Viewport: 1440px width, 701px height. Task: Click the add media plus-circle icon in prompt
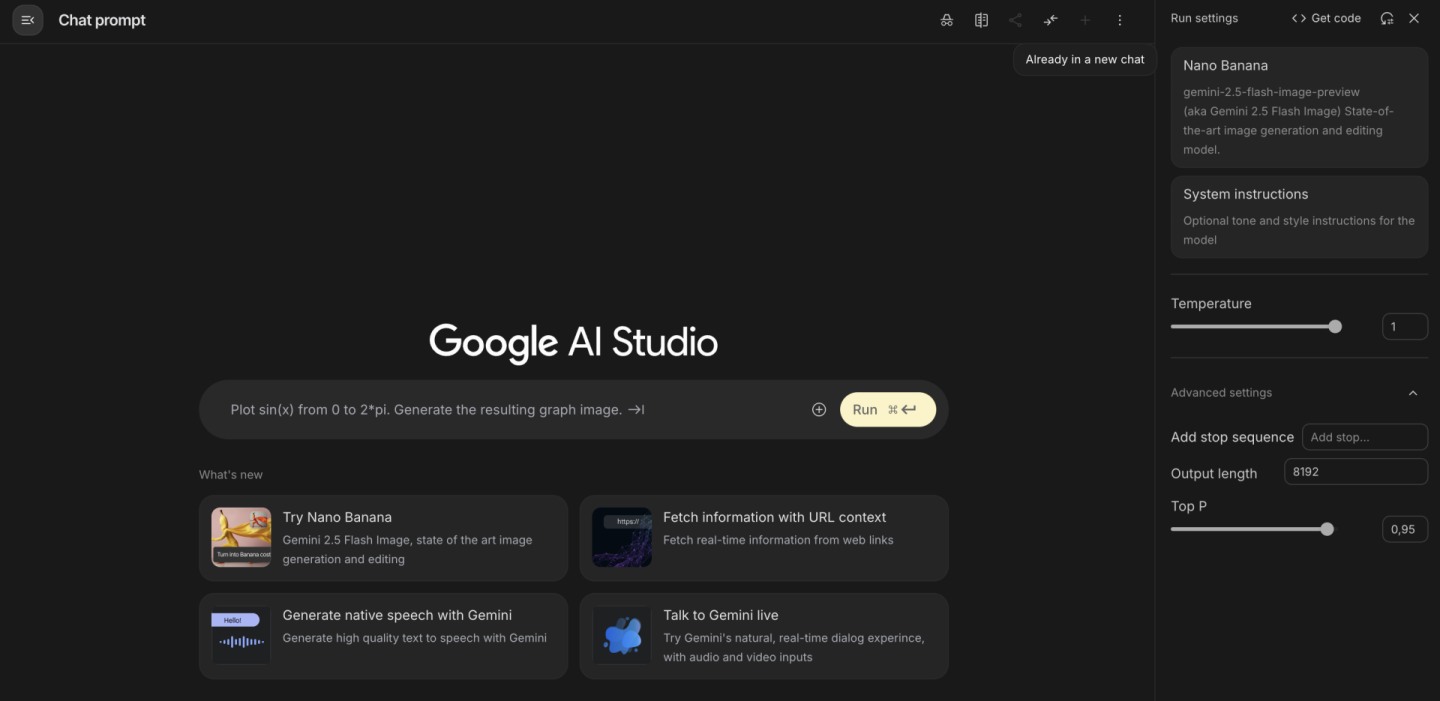pos(819,409)
